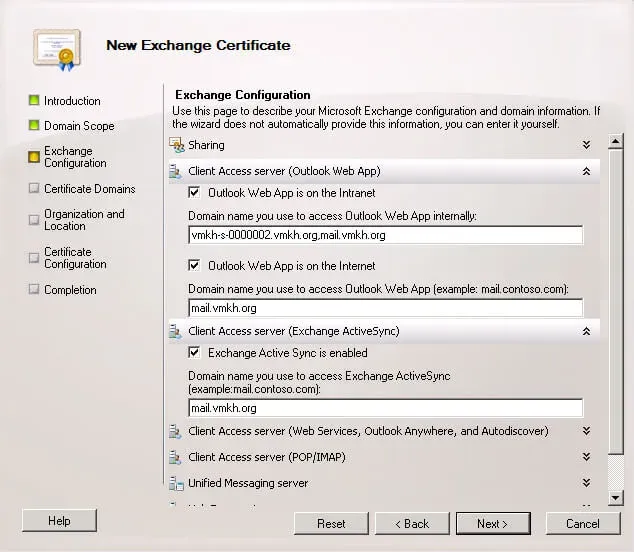Click the Sharing section header text
The image size is (634, 552).
[x=206, y=145]
